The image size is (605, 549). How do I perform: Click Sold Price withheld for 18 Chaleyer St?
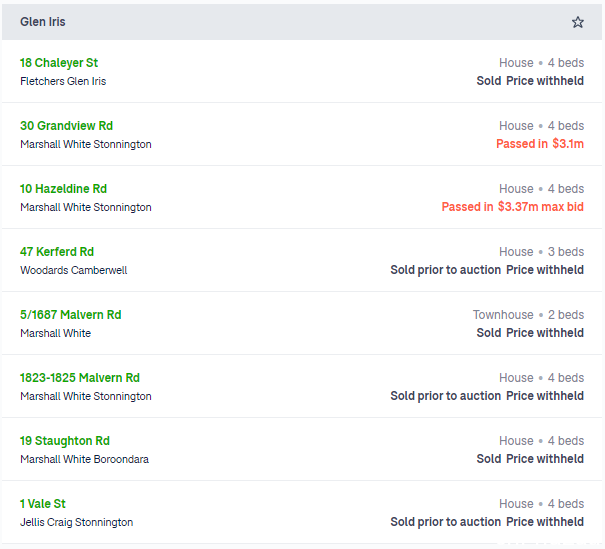tap(530, 81)
